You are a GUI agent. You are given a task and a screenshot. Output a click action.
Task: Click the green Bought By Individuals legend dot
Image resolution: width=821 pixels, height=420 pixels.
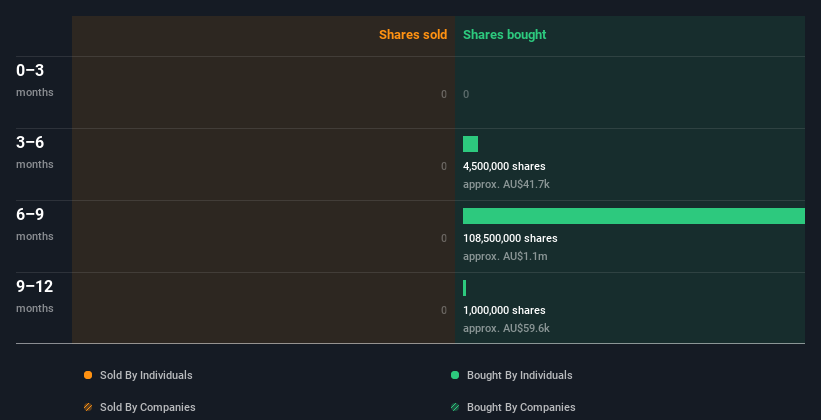click(455, 375)
